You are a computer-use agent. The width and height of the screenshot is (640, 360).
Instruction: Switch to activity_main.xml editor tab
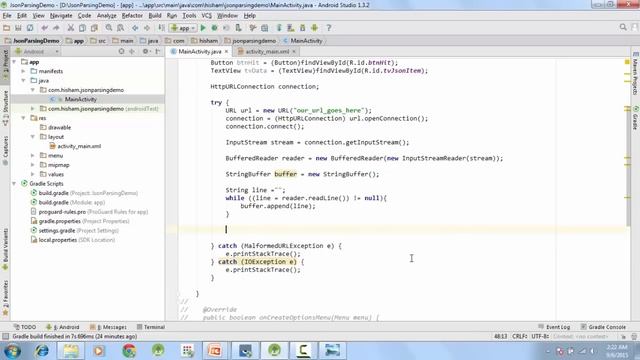click(x=267, y=51)
